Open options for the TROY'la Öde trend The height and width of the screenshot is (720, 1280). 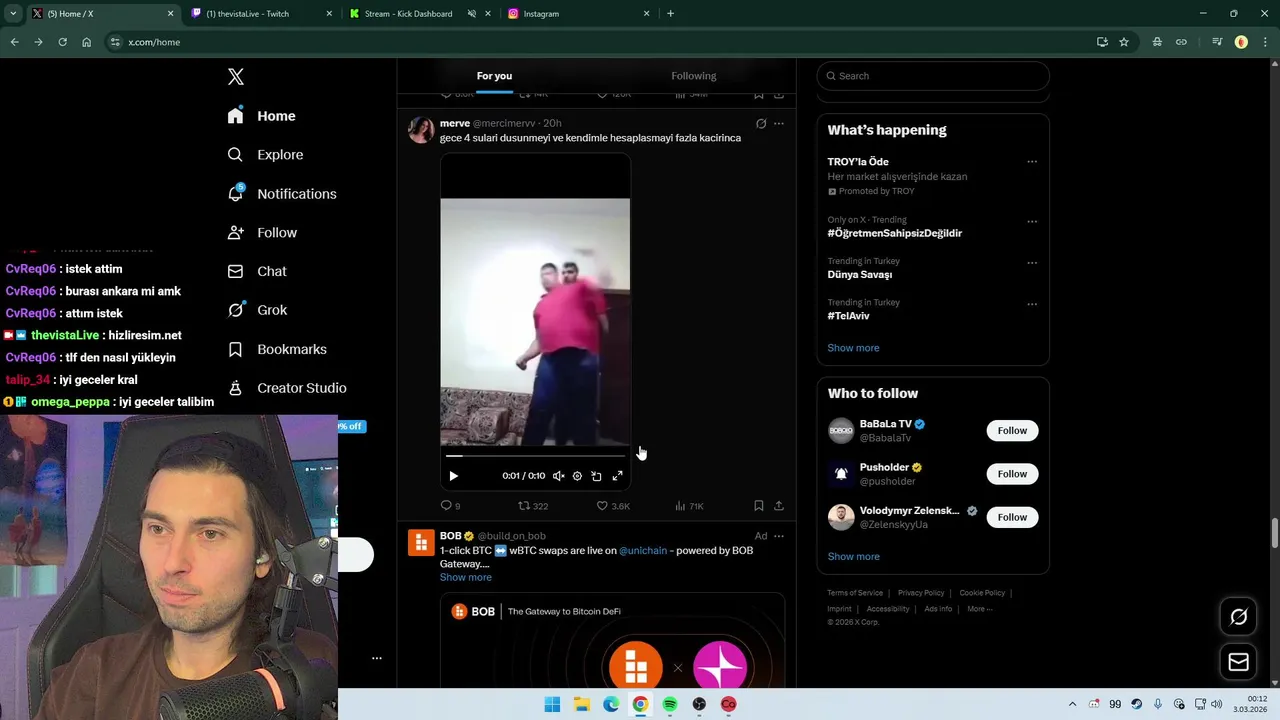point(1032,162)
